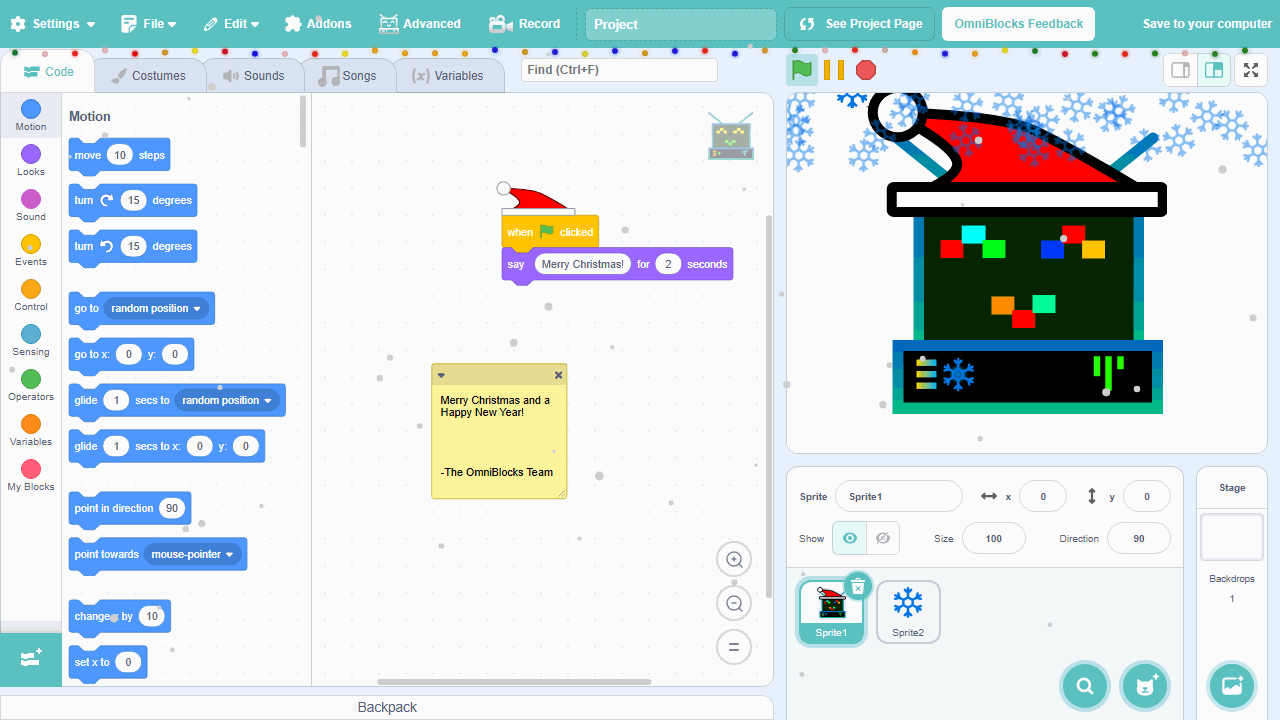Delete Sprite1 with the trash icon

[858, 587]
